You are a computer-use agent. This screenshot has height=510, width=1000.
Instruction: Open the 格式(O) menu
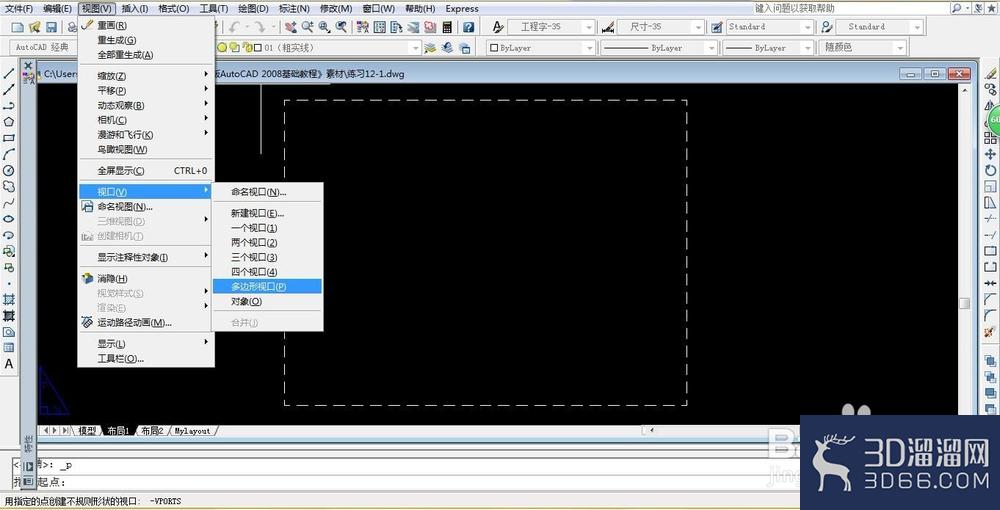click(174, 9)
